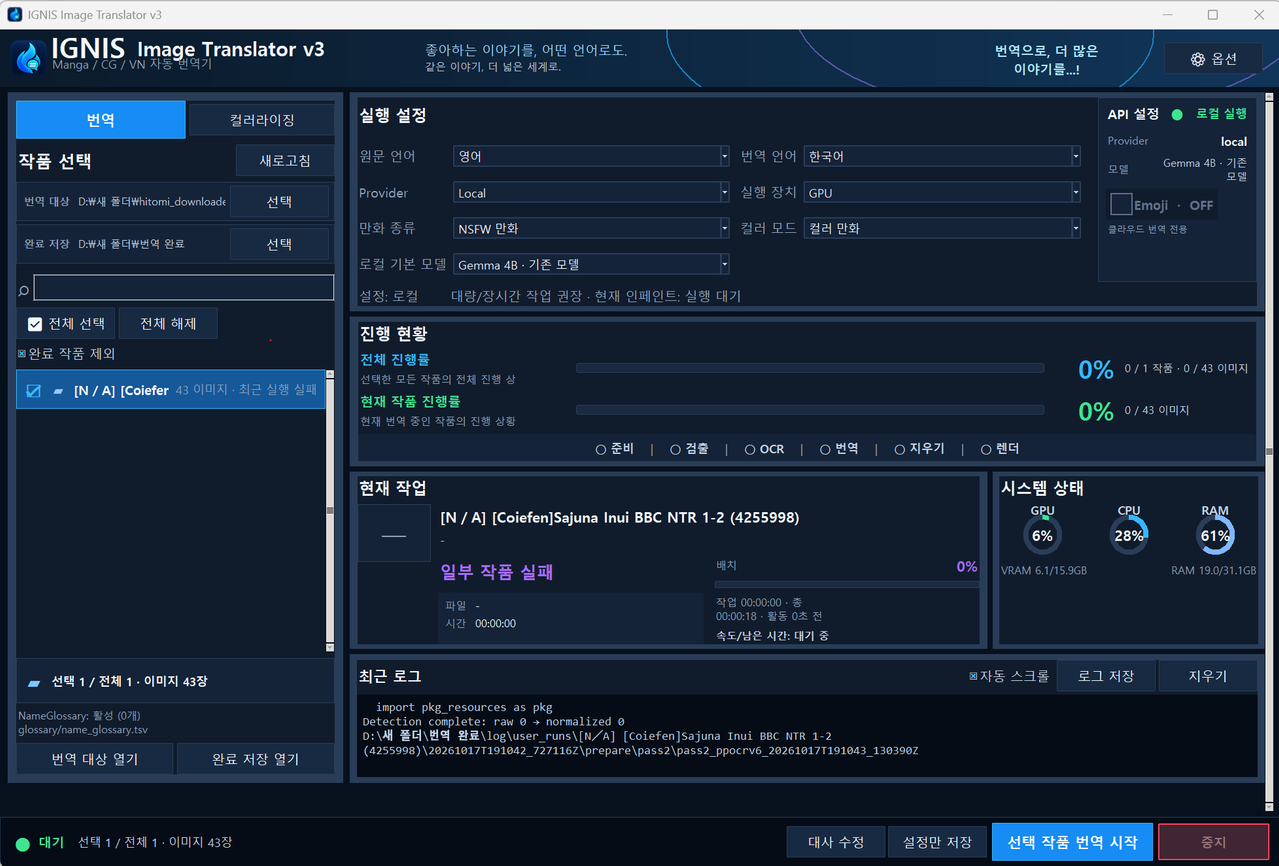Toggle 완료 작품 제외 checkbox
1279x866 pixels.
tap(22, 354)
